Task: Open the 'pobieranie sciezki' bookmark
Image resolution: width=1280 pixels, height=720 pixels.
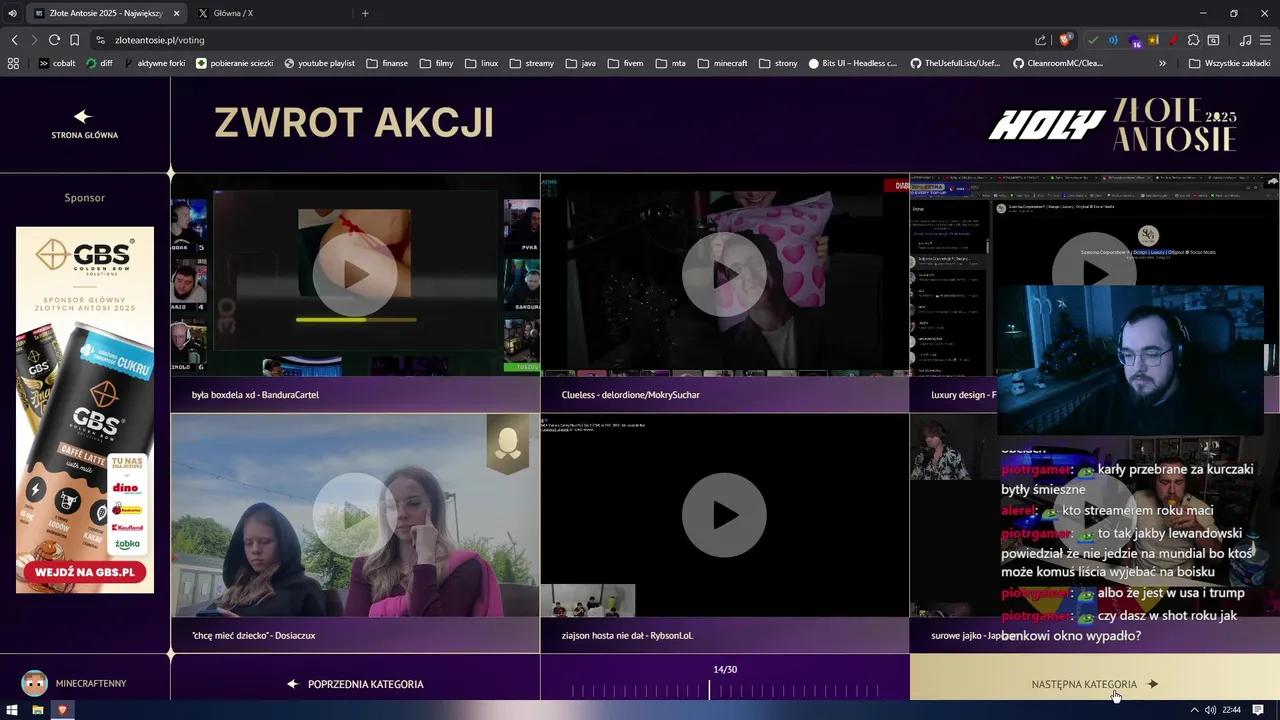Action: [x=235, y=63]
